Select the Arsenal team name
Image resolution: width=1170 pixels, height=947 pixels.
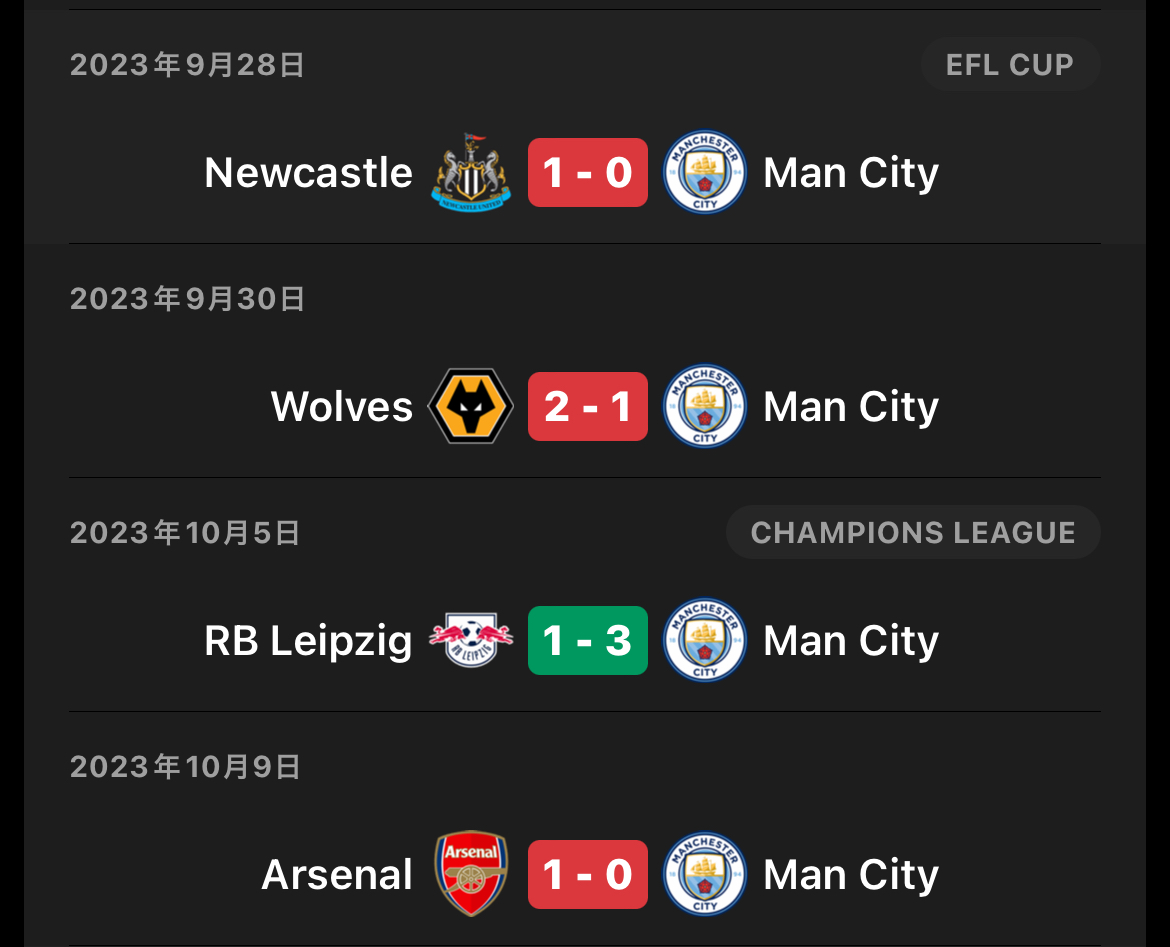[337, 874]
